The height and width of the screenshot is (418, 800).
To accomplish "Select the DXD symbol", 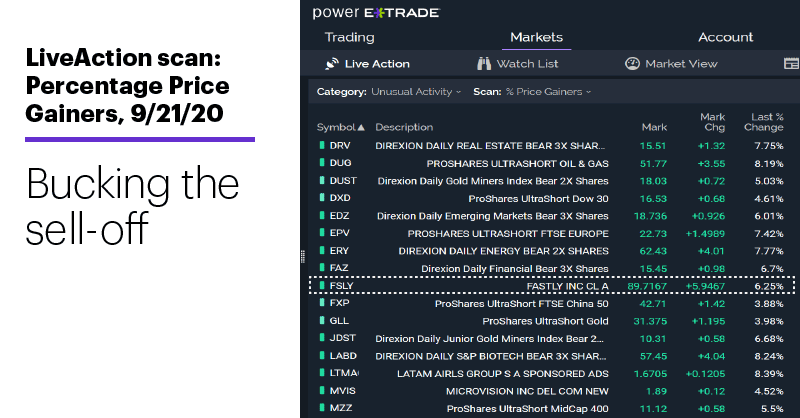I will pyautogui.click(x=340, y=198).
